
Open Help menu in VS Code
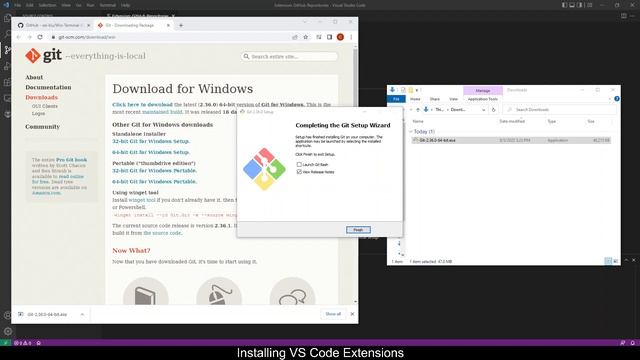pos(125,5)
